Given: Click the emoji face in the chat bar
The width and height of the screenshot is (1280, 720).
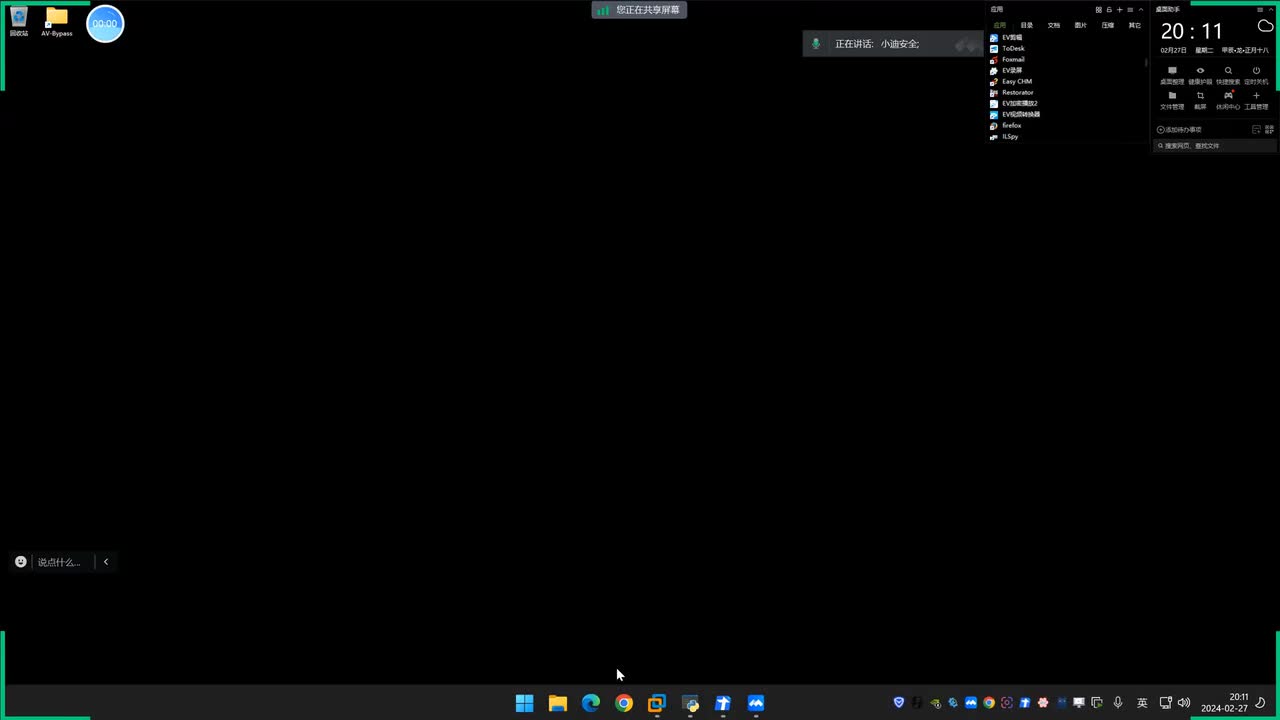Looking at the screenshot, I should [x=21, y=562].
